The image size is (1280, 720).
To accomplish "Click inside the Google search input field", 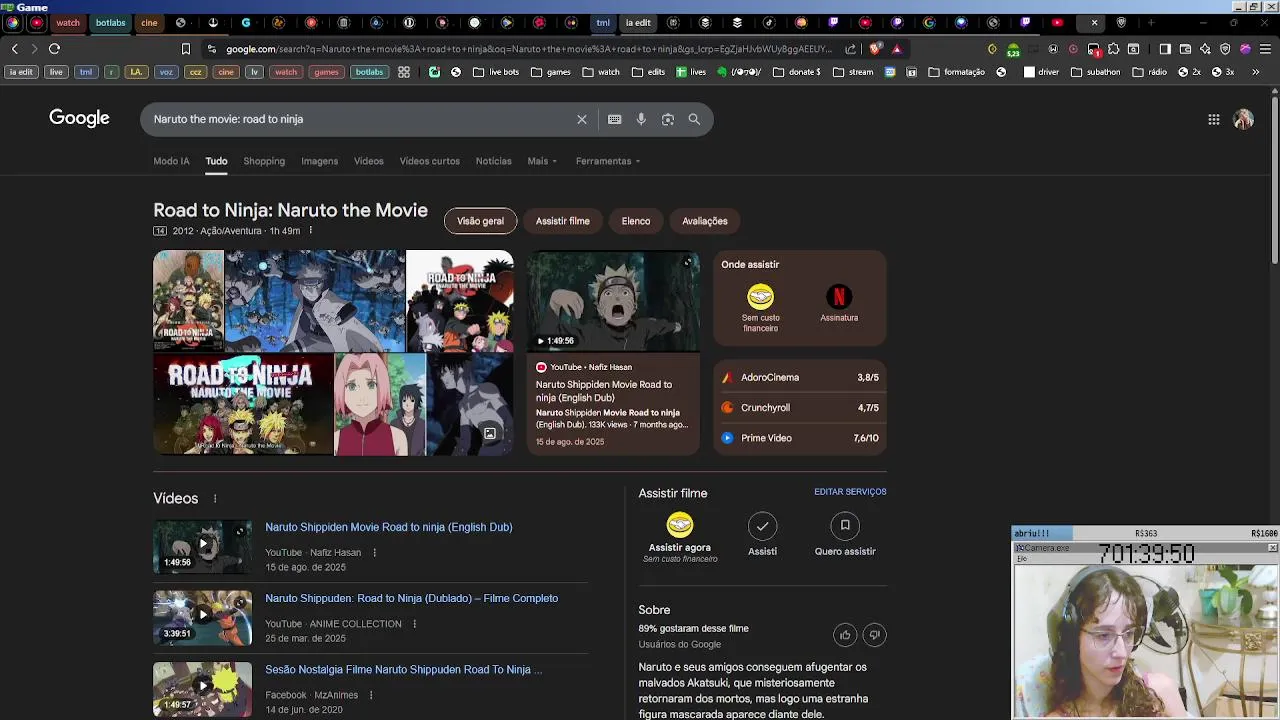I will (360, 119).
